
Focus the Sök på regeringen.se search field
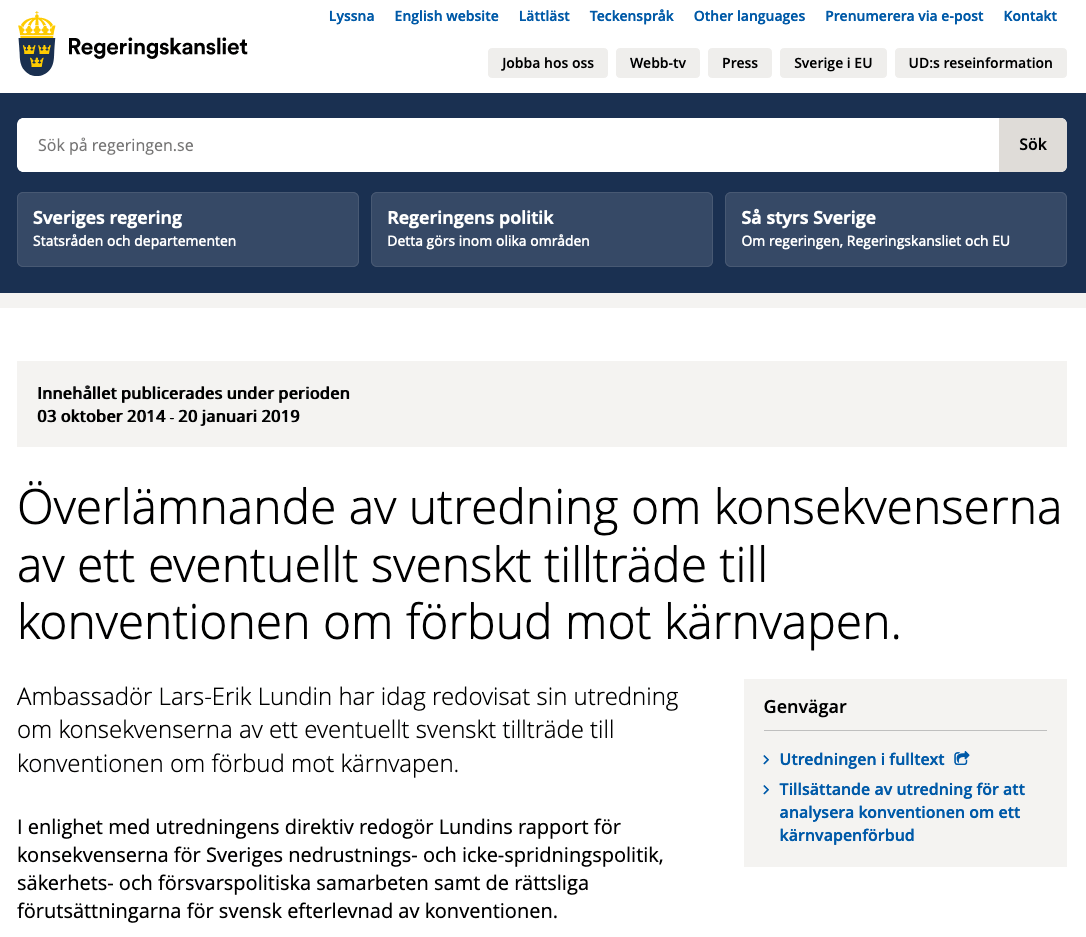[507, 145]
